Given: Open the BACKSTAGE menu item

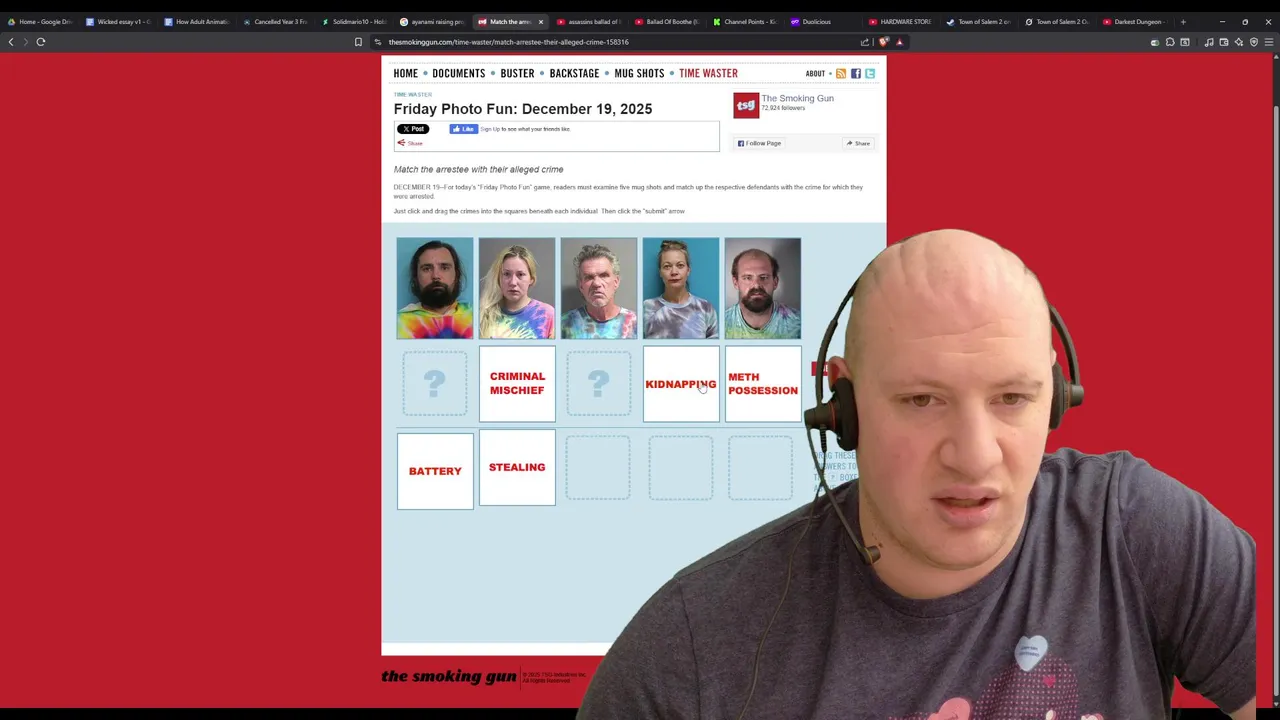Looking at the screenshot, I should click(x=574, y=73).
